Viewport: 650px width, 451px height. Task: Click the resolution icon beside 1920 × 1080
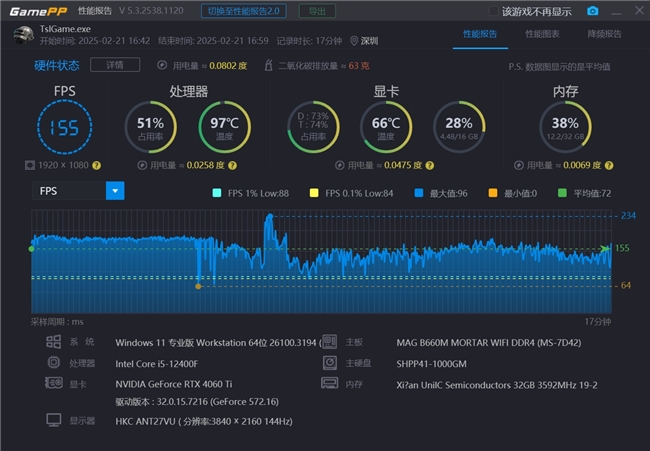click(x=30, y=165)
